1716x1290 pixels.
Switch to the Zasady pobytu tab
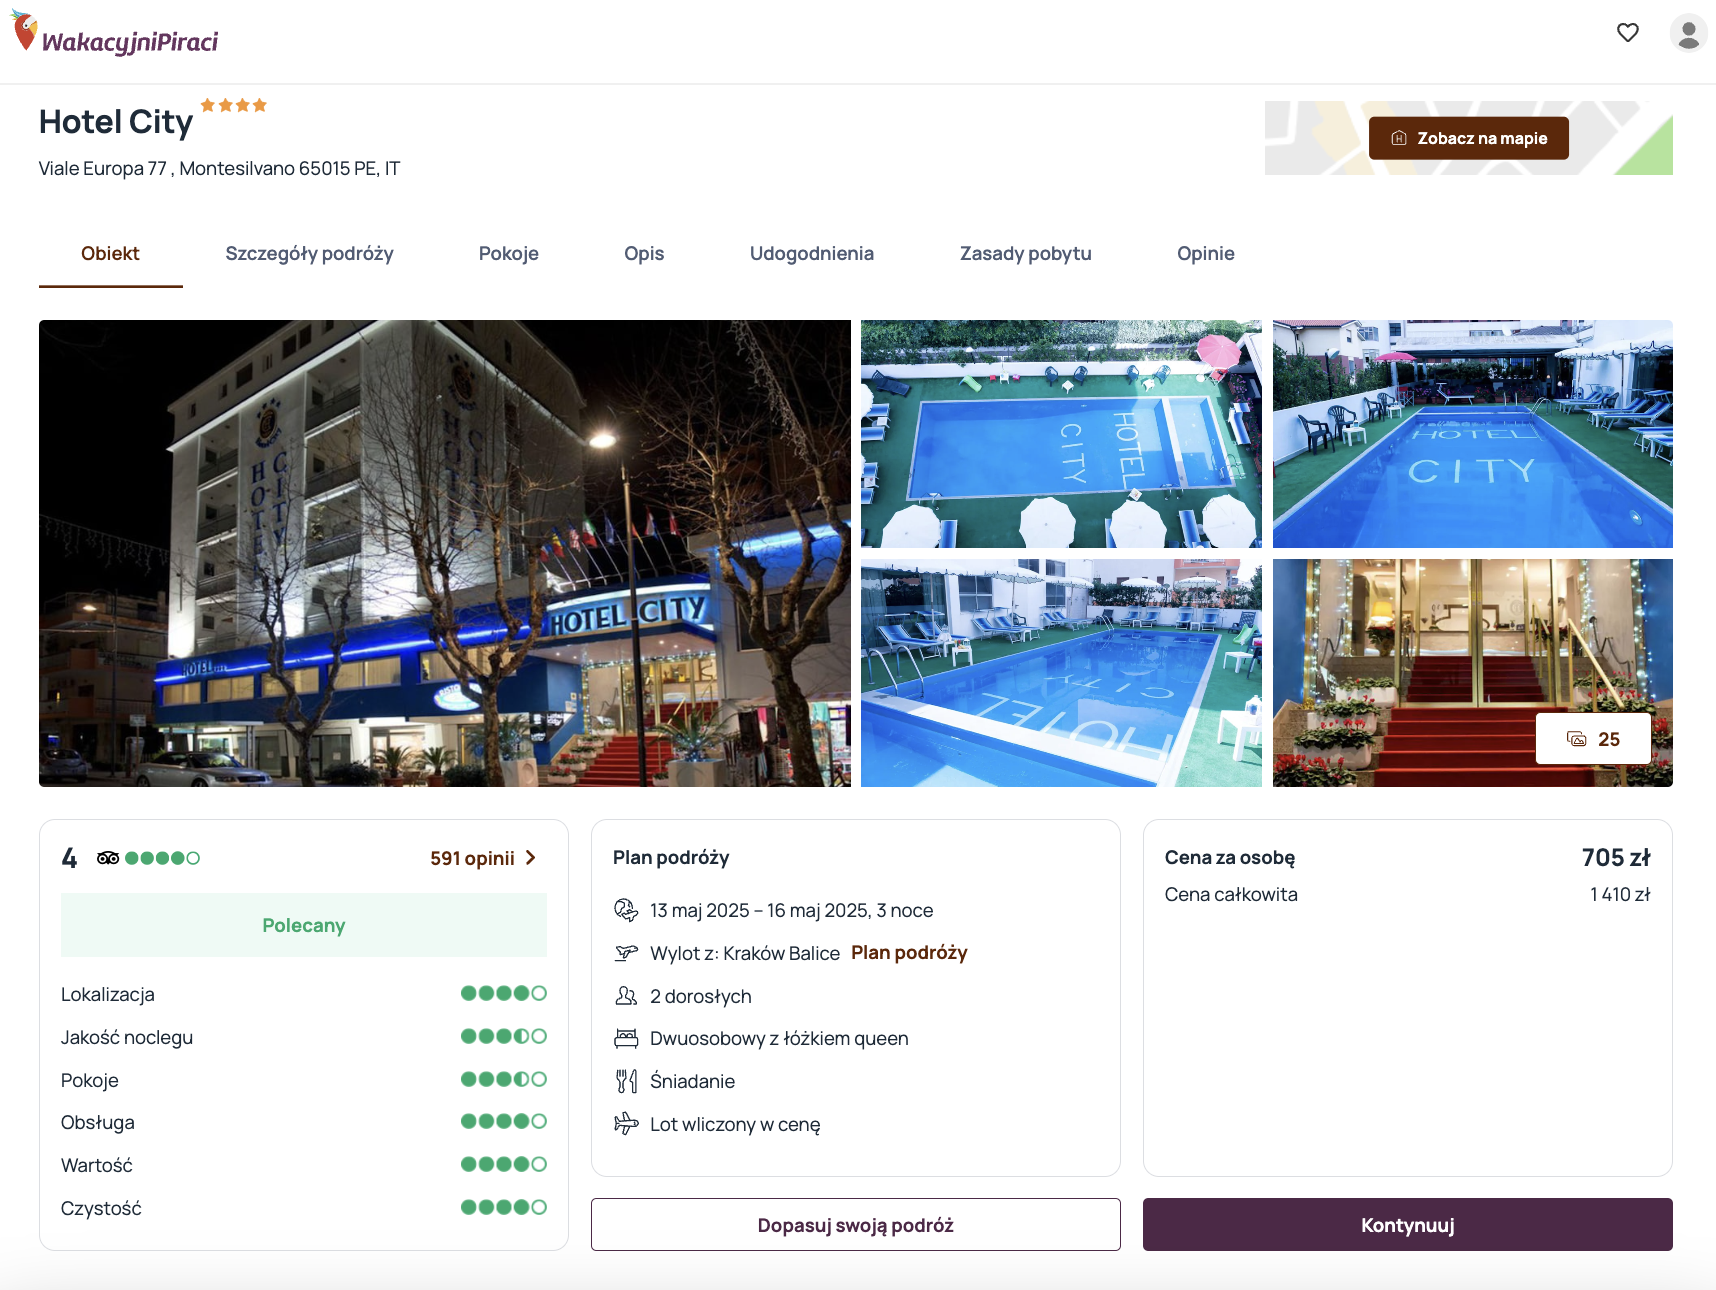1025,254
